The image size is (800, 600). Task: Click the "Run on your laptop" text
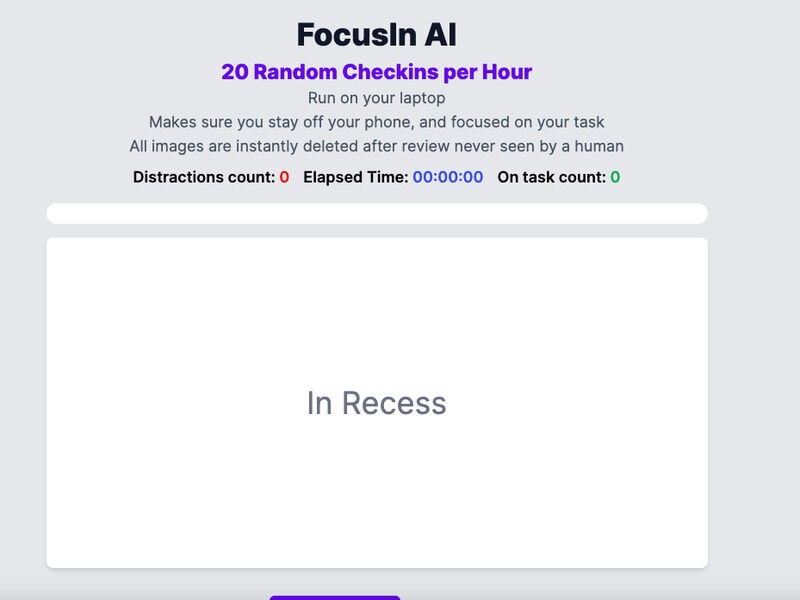click(376, 98)
